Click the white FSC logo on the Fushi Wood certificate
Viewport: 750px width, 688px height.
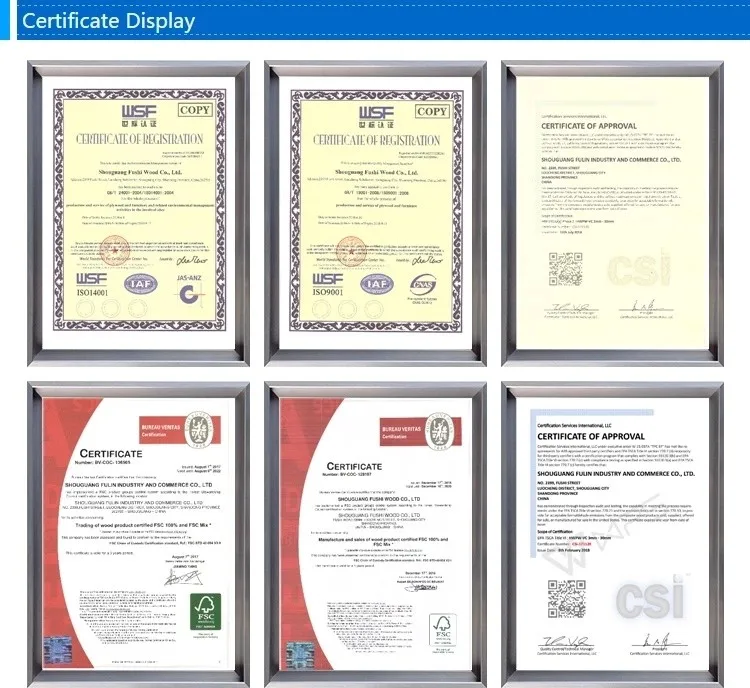click(x=442, y=630)
